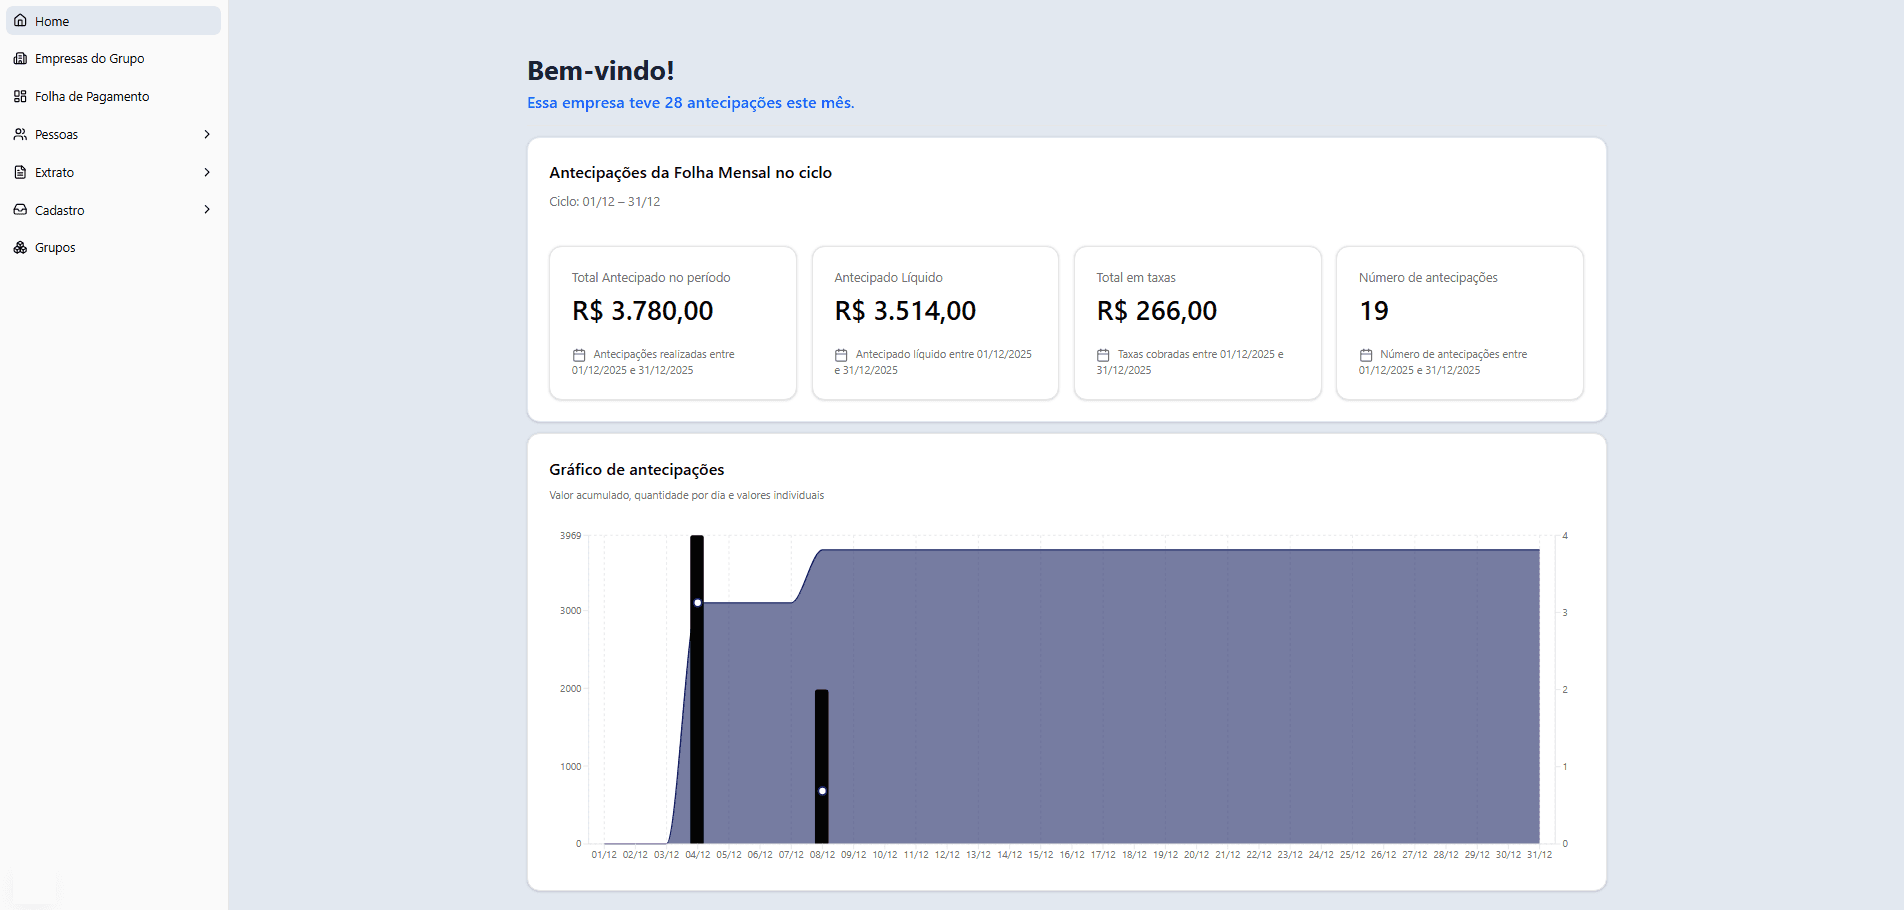Click the Home house icon in sidebar

20,21
